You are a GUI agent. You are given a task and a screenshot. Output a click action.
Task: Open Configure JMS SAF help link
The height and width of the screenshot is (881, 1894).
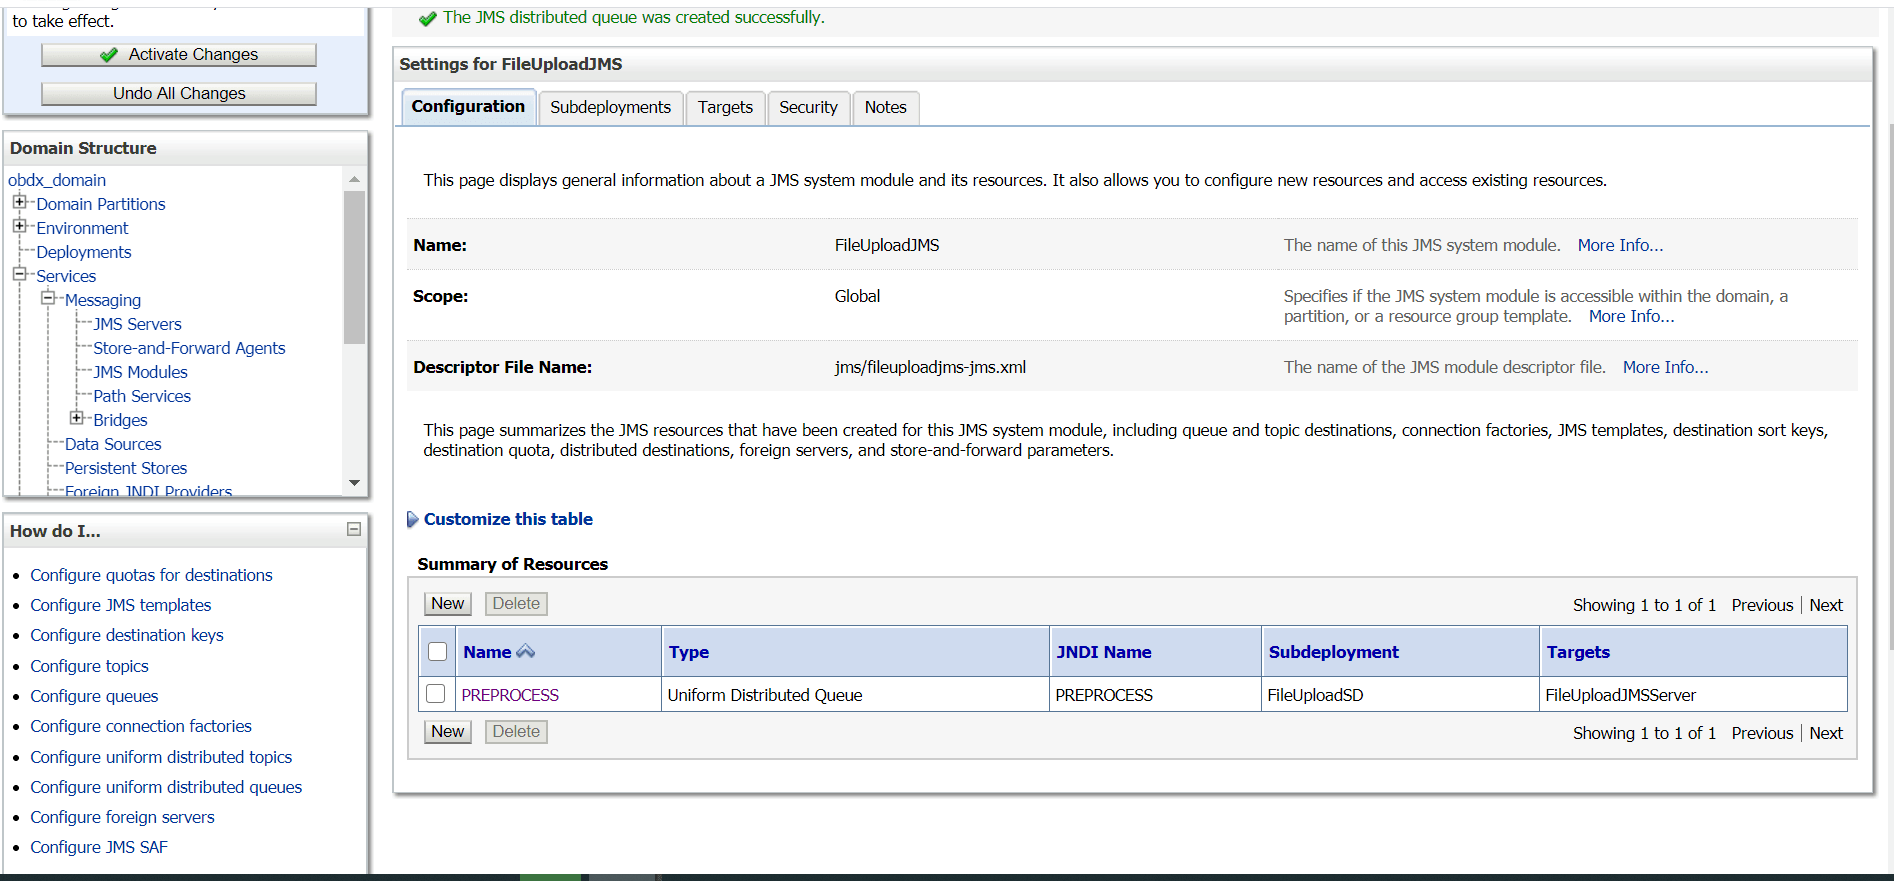point(99,847)
